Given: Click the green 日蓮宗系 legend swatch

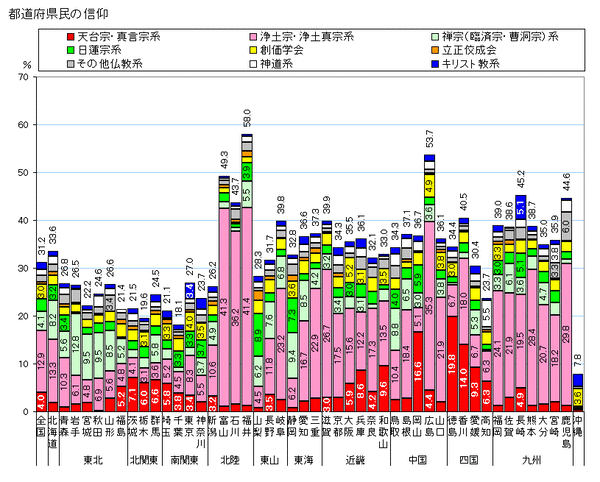Looking at the screenshot, I should pyautogui.click(x=70, y=50).
